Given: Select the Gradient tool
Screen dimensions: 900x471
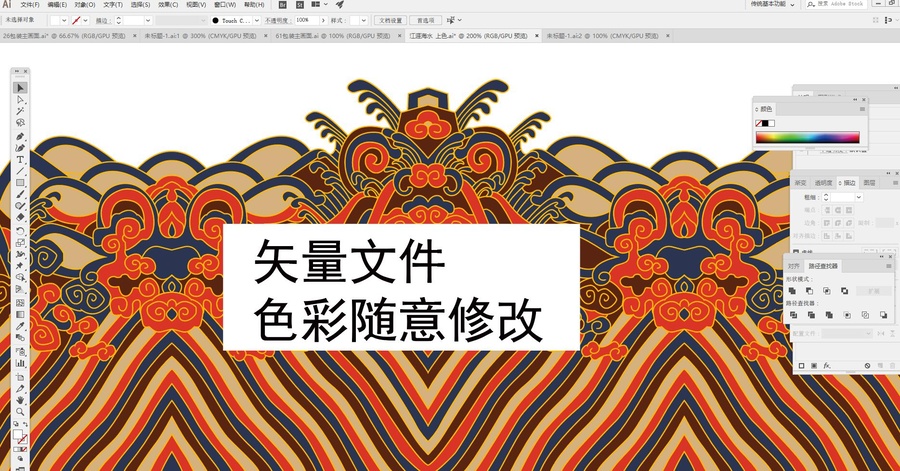Looking at the screenshot, I should (x=20, y=314).
